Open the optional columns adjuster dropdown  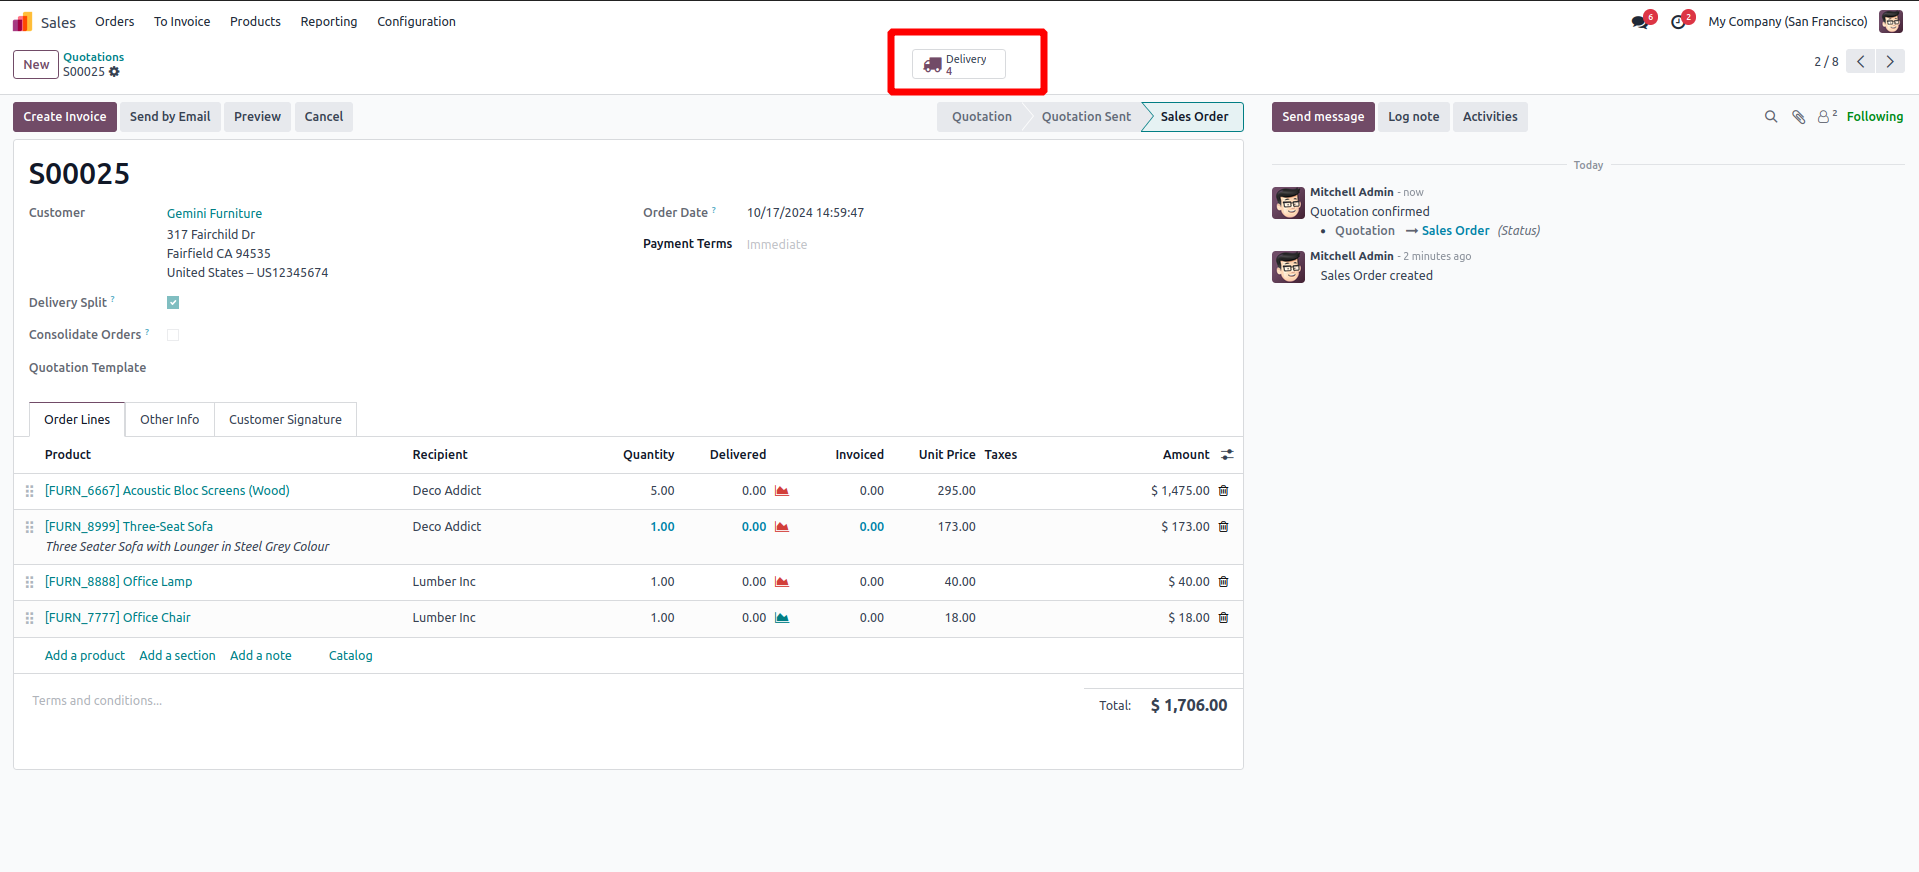pos(1227,455)
